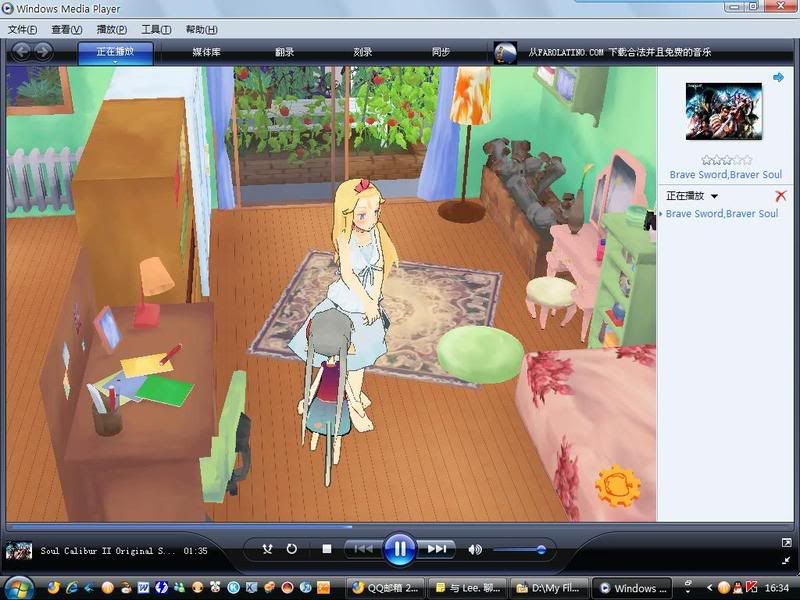Stop the playing track

pos(327,549)
